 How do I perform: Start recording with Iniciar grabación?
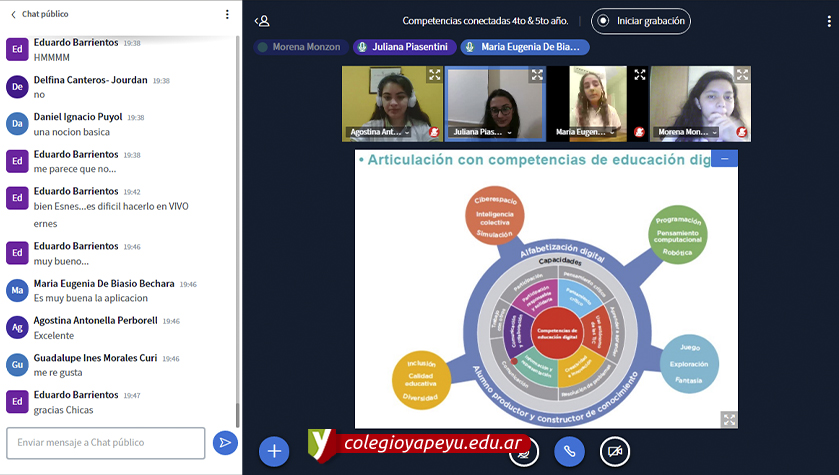641,21
